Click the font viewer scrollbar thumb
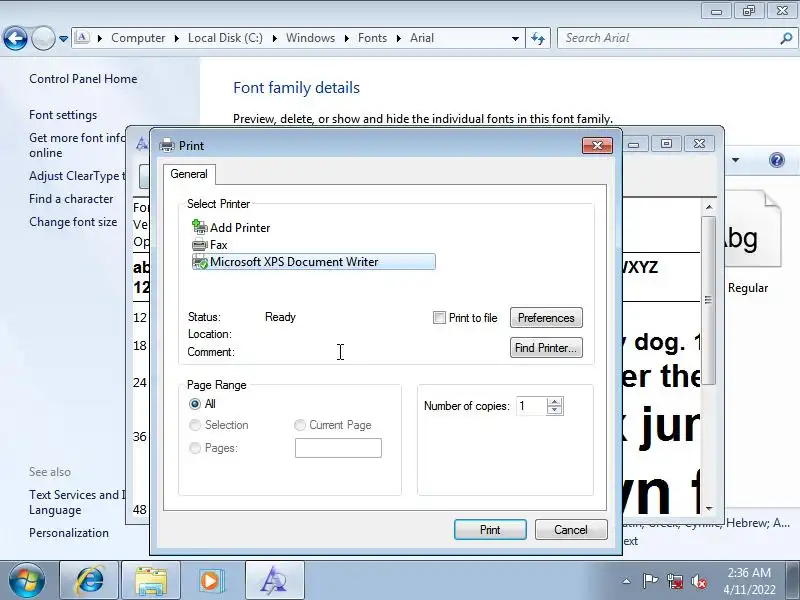 click(709, 300)
